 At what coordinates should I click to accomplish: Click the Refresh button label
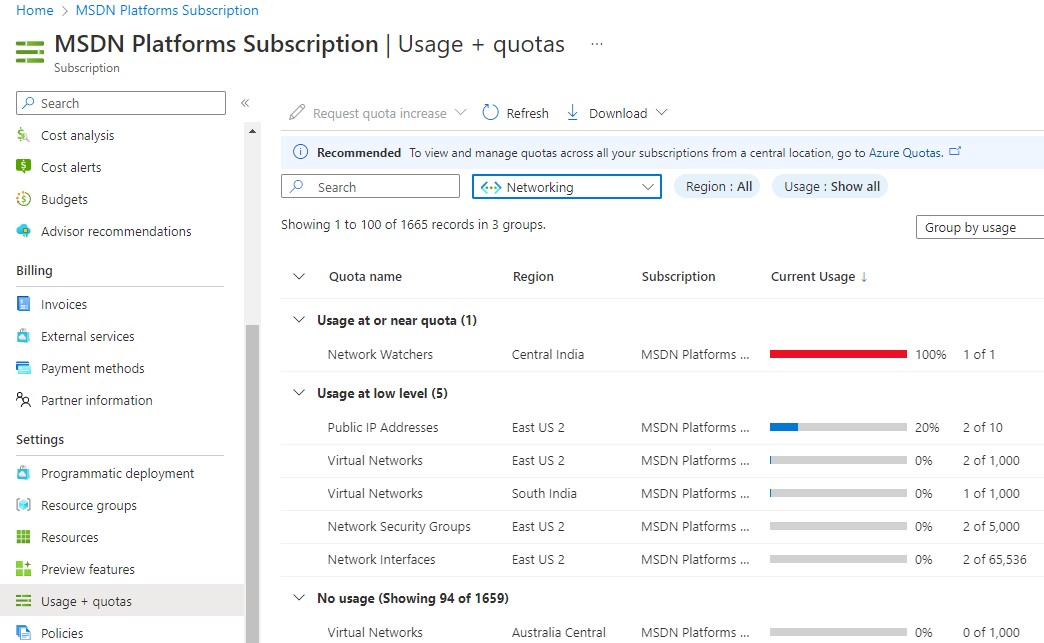[x=527, y=113]
